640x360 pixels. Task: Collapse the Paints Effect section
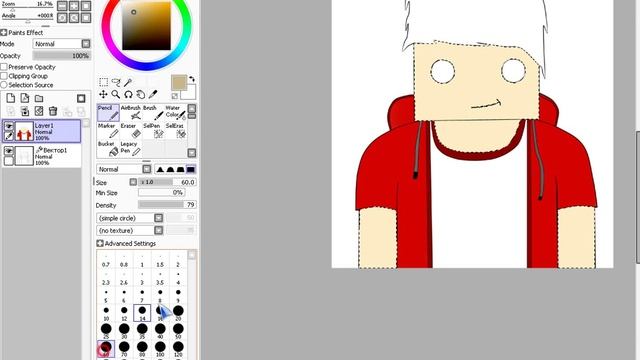point(4,32)
